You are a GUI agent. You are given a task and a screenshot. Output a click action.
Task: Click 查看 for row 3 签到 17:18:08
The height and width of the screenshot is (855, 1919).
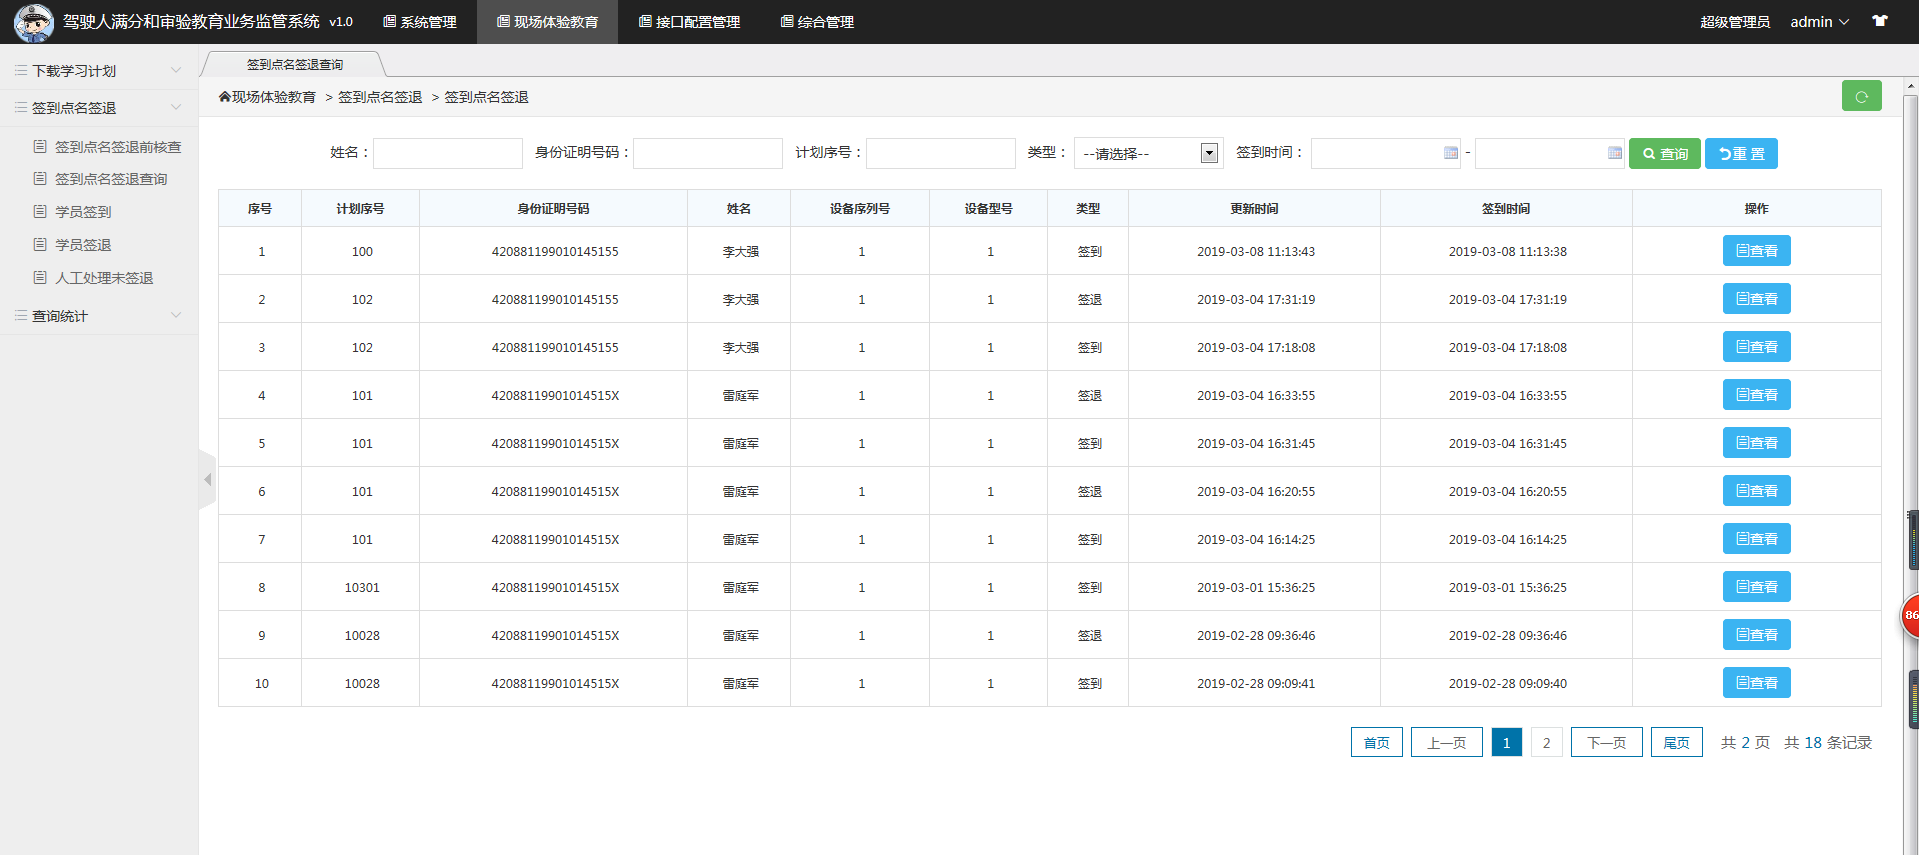point(1757,347)
